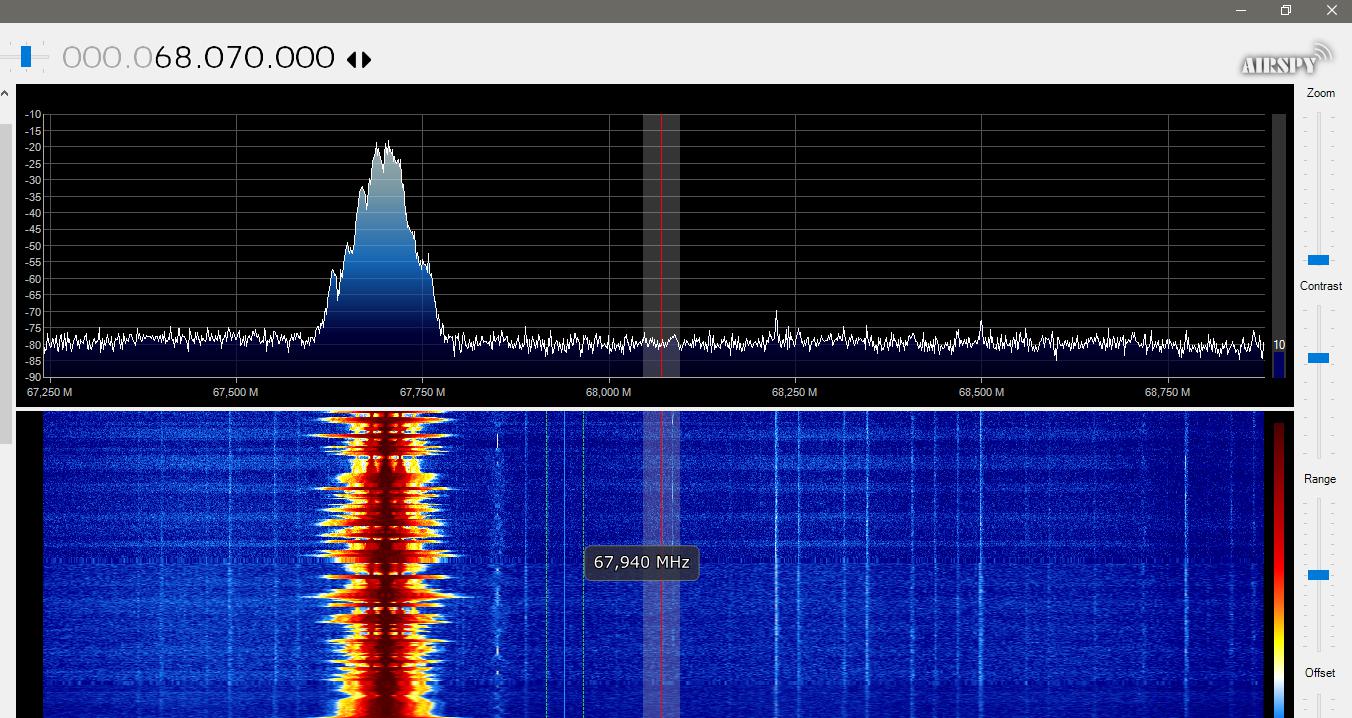
Task: Click the 68,000 M frequency axis label
Action: pos(608,392)
